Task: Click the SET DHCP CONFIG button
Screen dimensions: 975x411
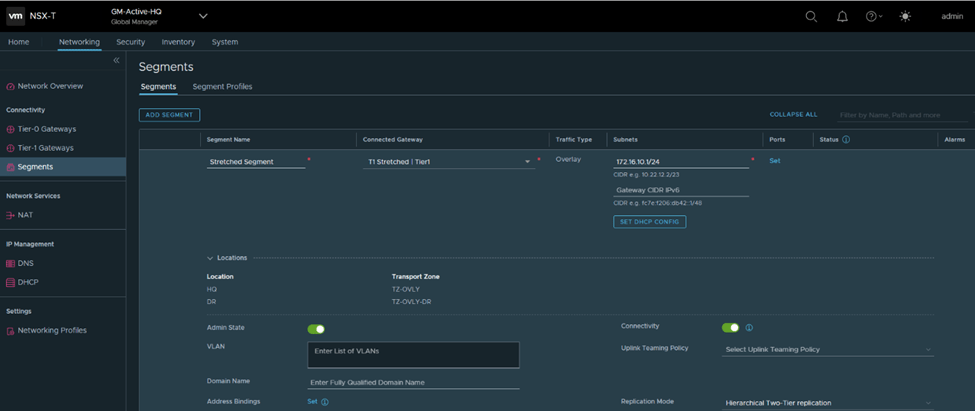Action: [x=649, y=222]
